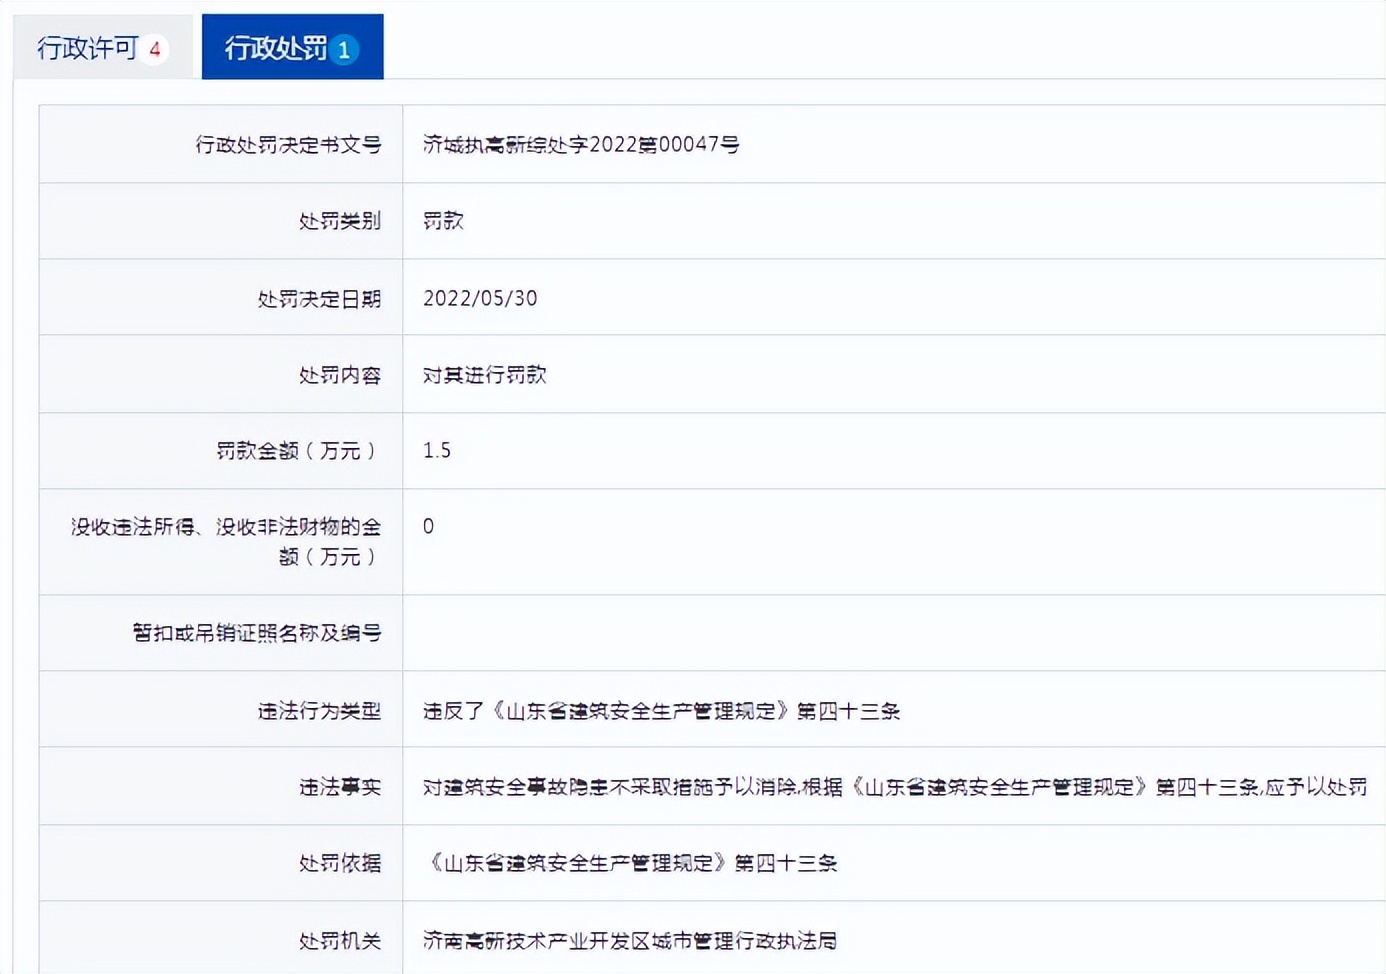1386x974 pixels.
Task: Select the fine amount 1.5
Action: pyautogui.click(x=437, y=450)
